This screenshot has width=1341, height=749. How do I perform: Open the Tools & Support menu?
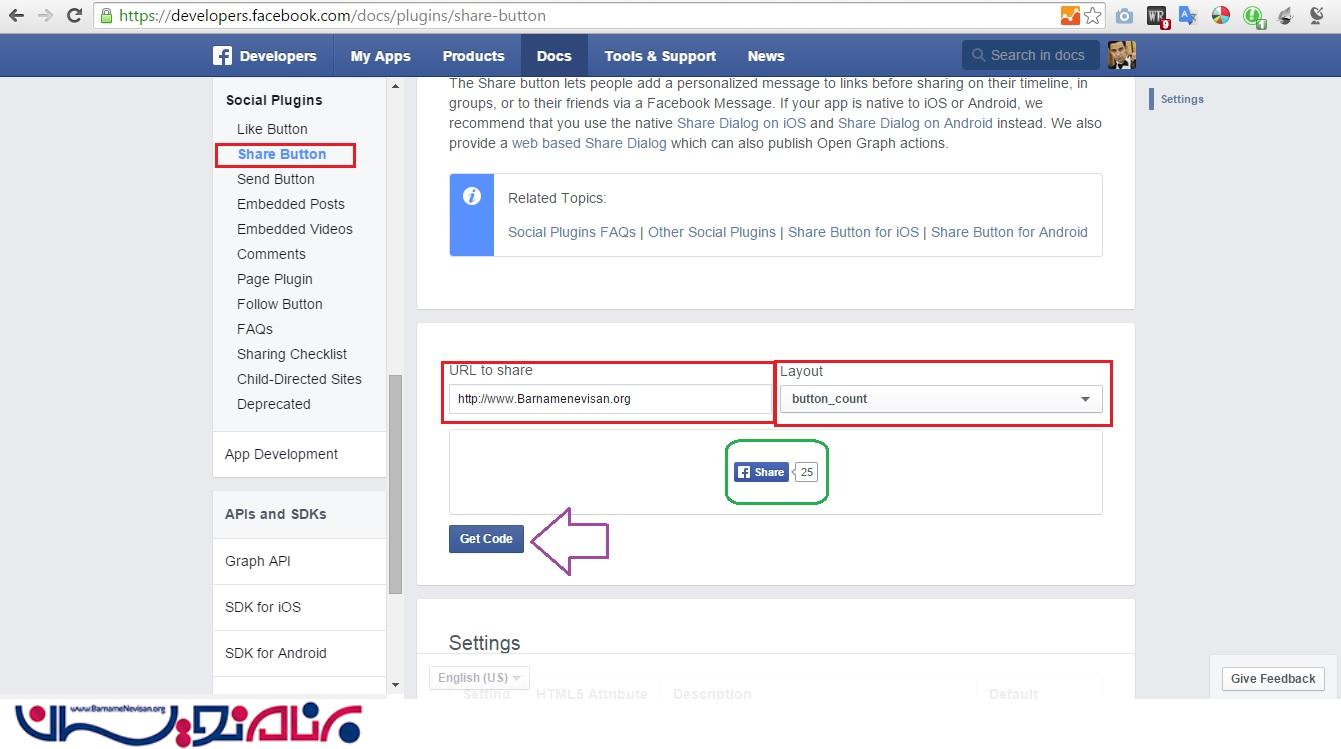coord(660,56)
